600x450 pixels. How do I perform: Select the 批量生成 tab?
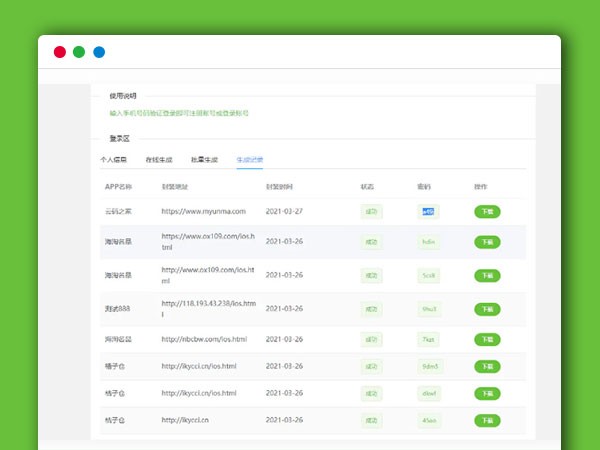205,159
